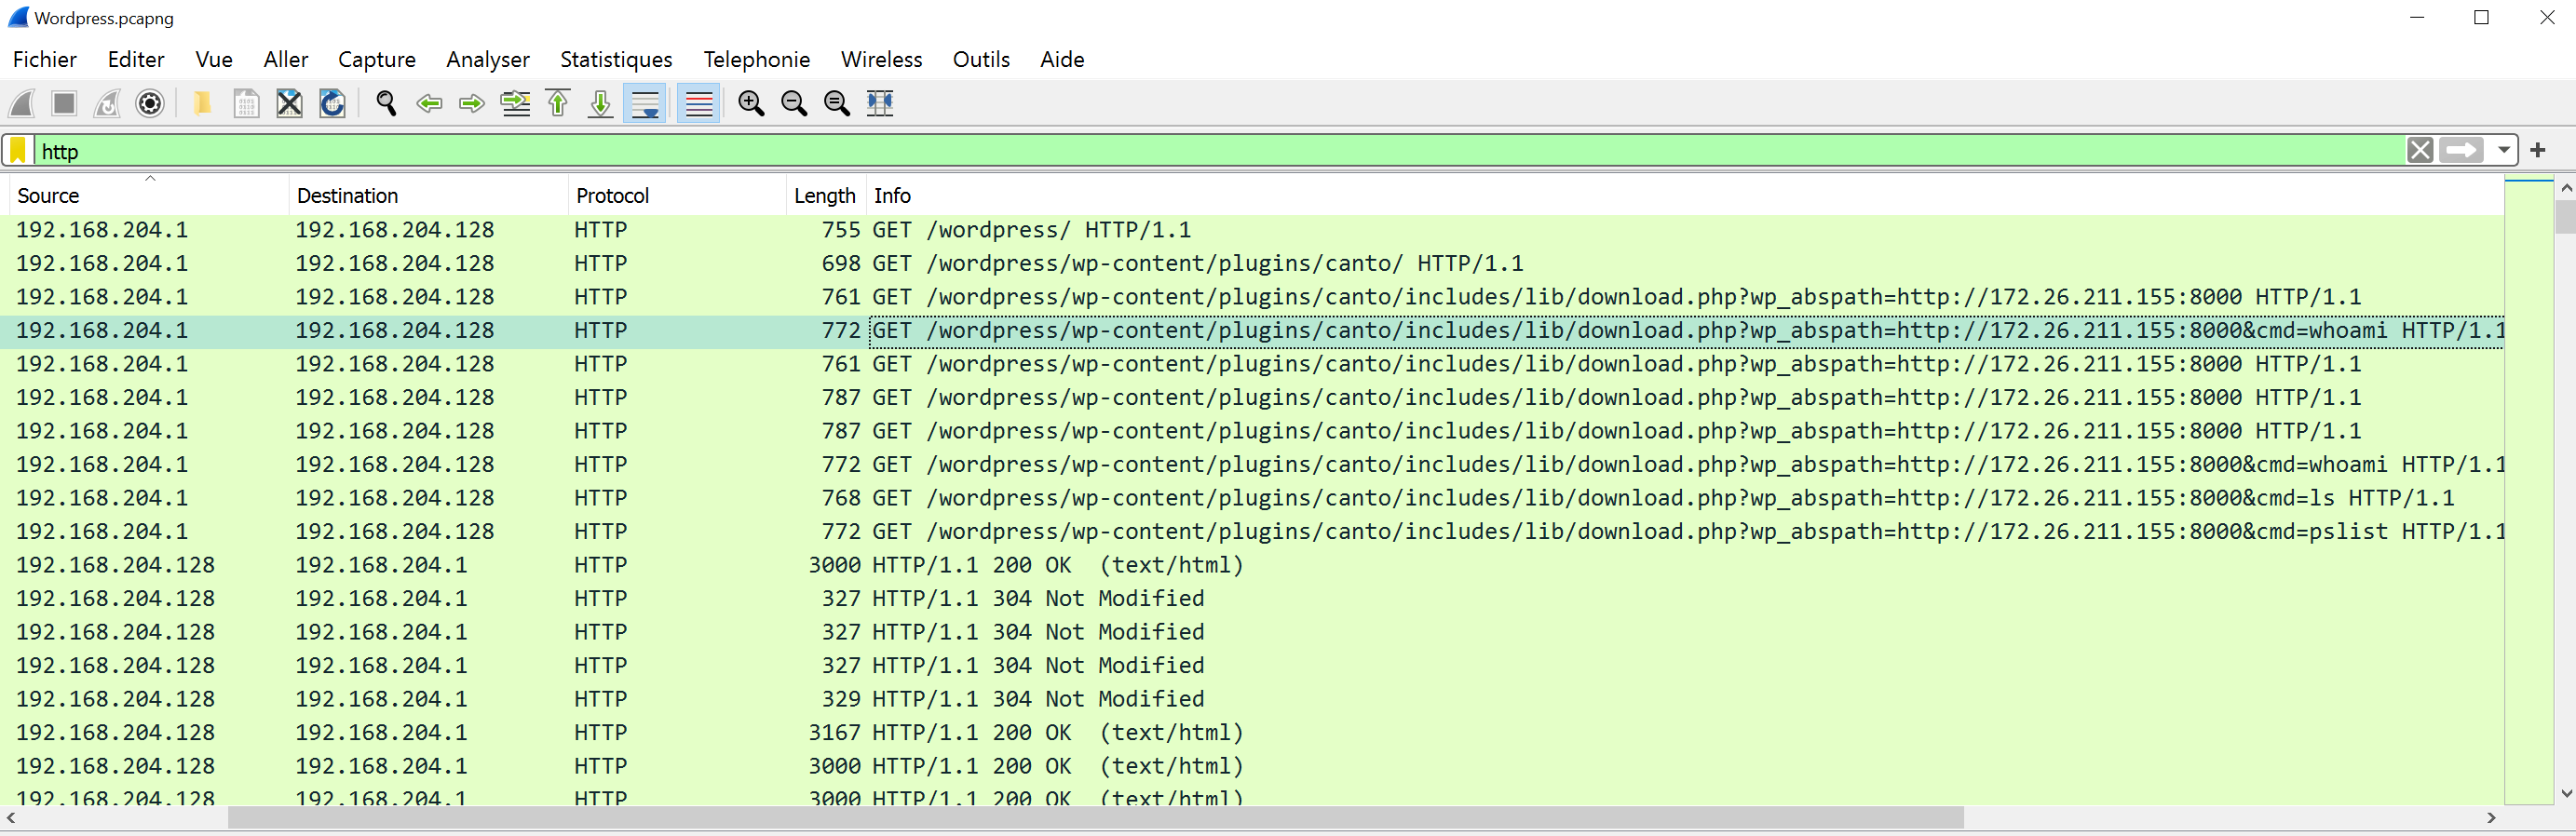Open the Aller menu
Screen dimensions: 2576x836
coord(286,60)
